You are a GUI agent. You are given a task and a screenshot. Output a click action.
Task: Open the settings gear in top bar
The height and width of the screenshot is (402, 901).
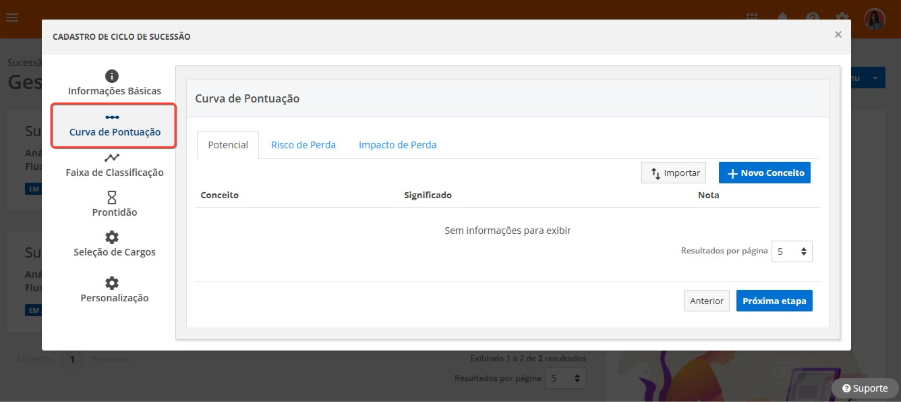point(842,17)
